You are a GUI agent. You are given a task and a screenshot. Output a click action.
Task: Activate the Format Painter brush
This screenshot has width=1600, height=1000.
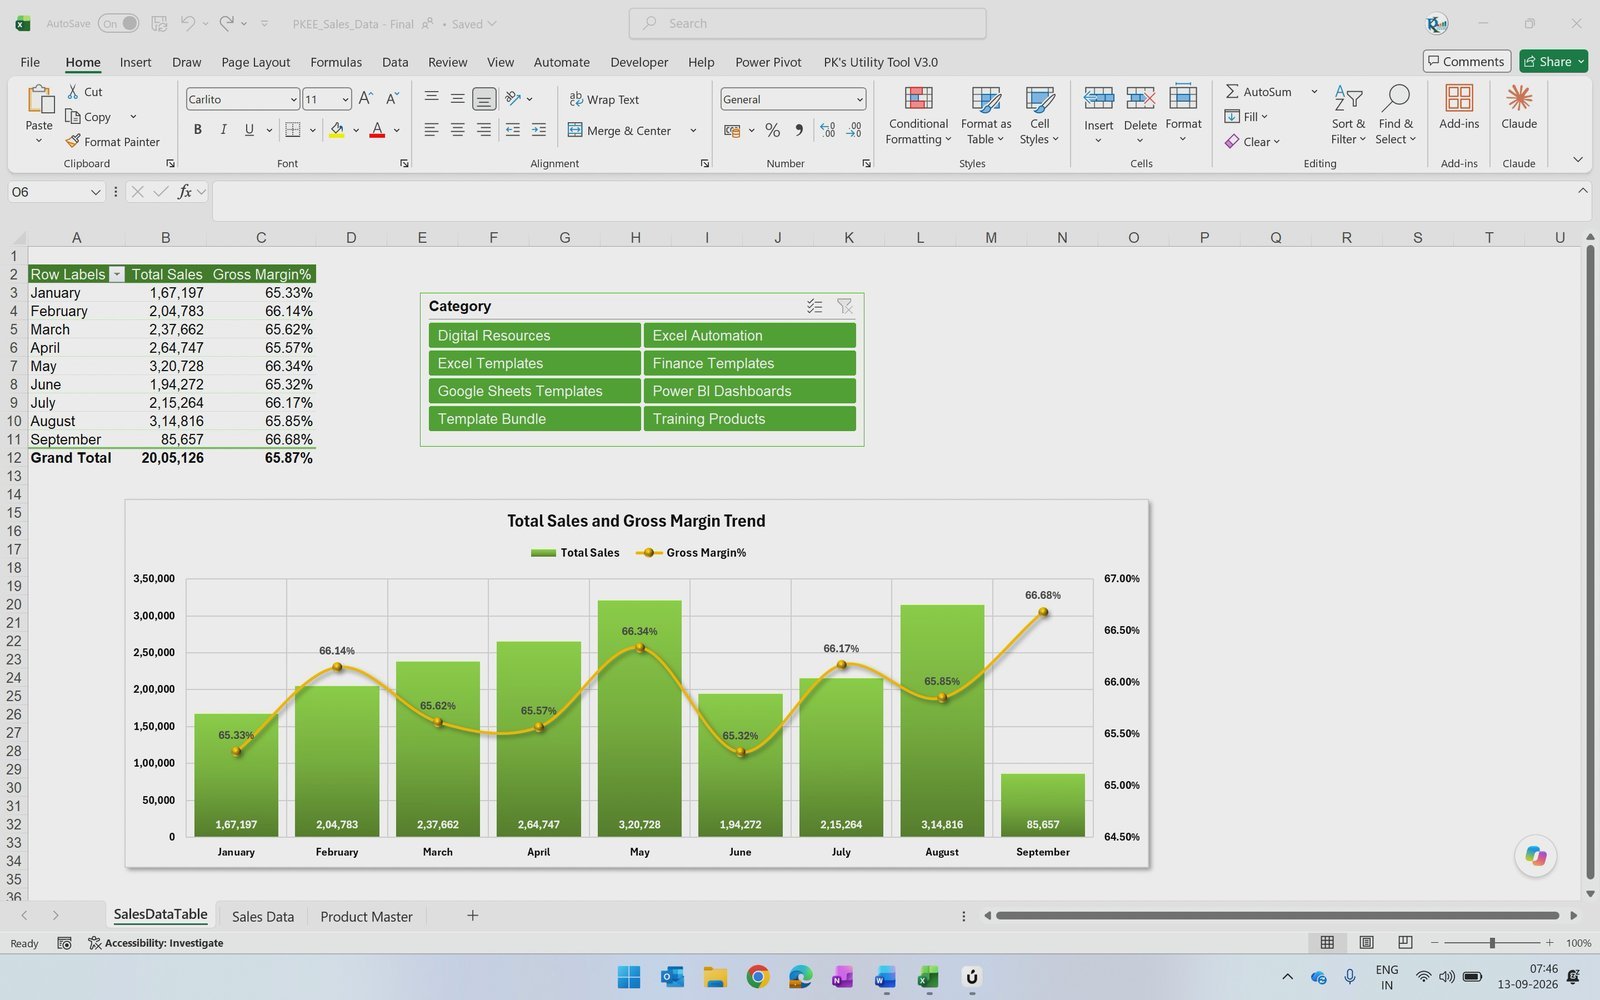point(73,141)
